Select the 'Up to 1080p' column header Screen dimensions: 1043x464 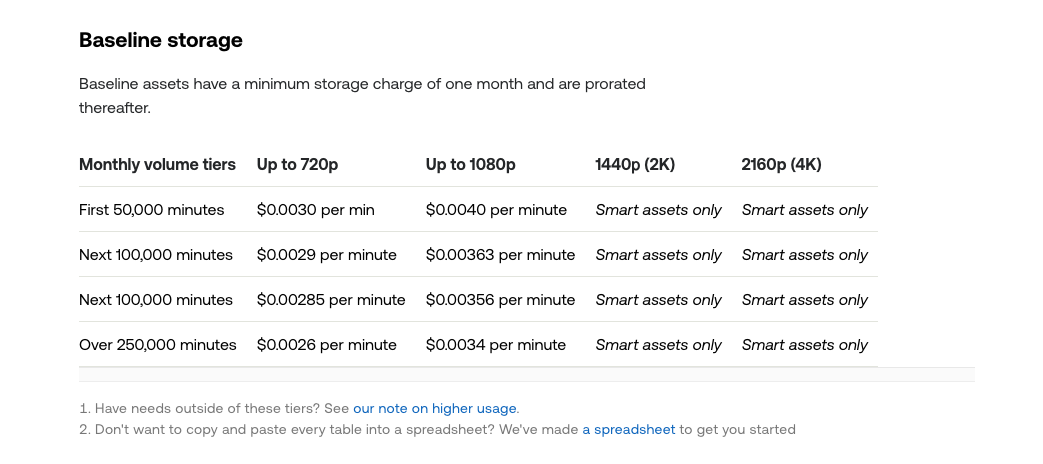pyautogui.click(x=470, y=164)
